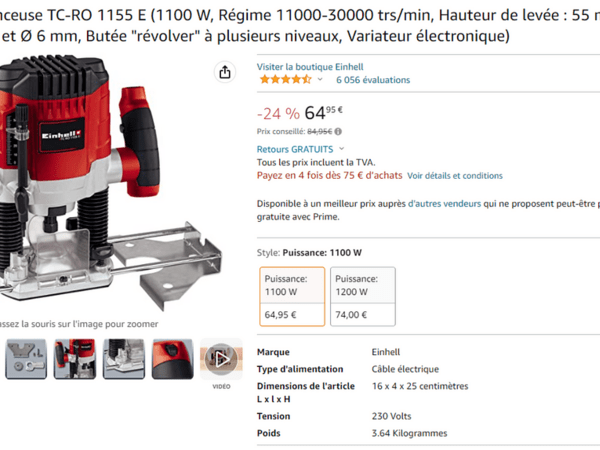Click the Retours GRATUITS text link

coord(295,149)
